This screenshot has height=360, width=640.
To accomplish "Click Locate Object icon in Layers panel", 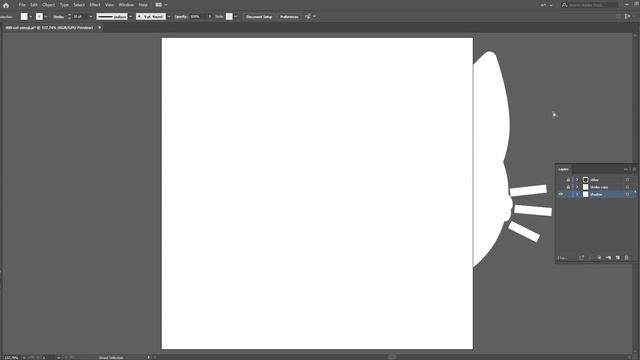I will 590,258.
